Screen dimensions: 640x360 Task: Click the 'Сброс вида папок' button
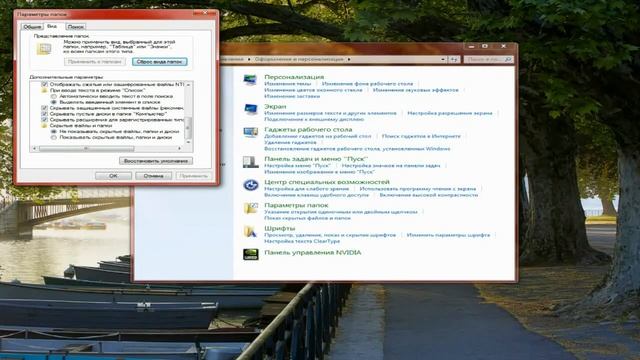160,62
